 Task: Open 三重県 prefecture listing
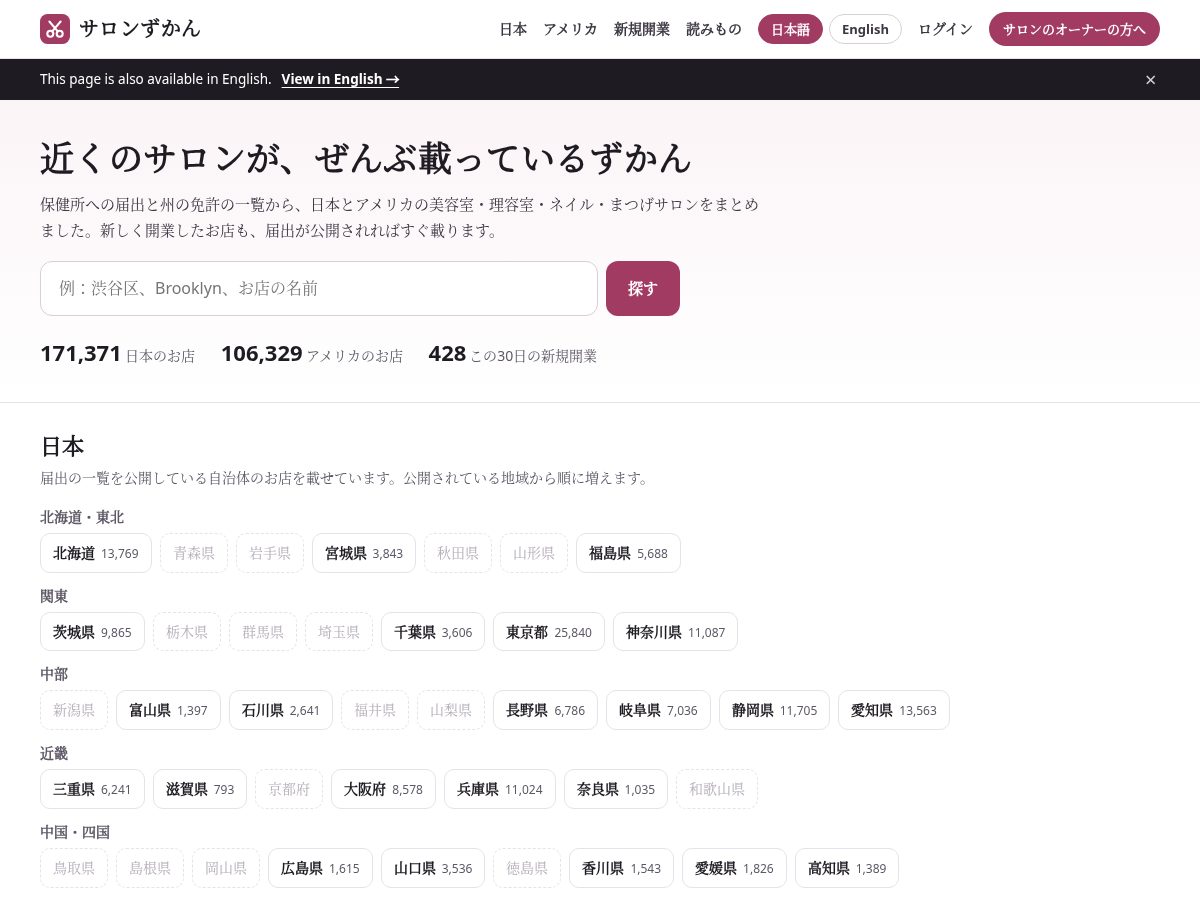(92, 789)
